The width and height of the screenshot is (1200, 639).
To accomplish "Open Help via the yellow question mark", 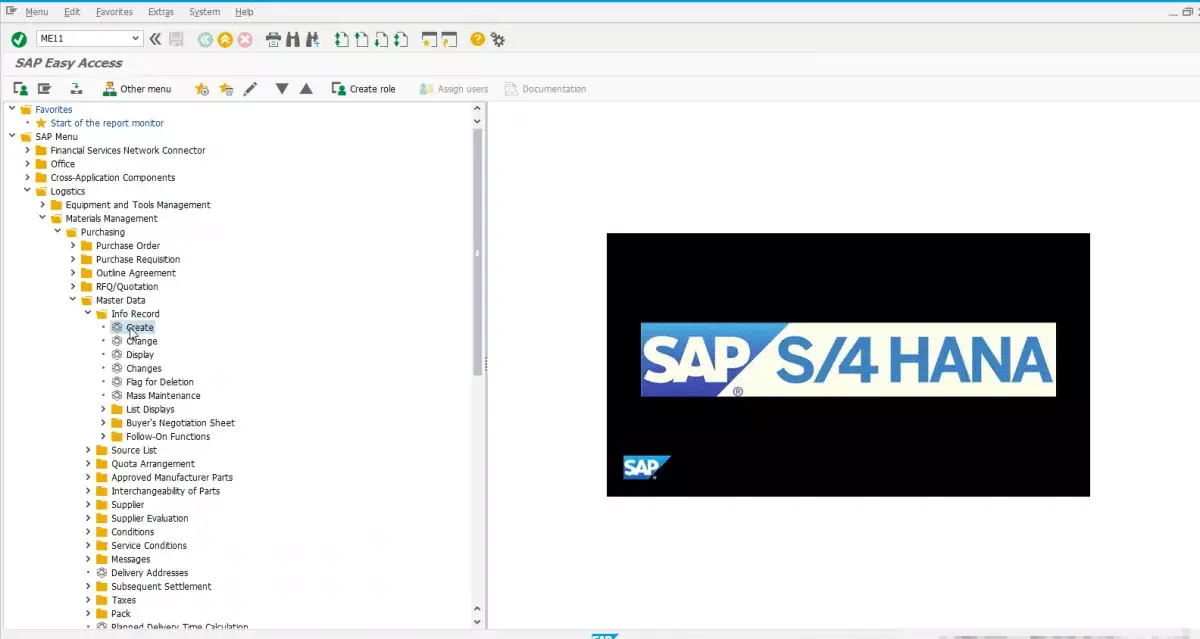I will [477, 39].
